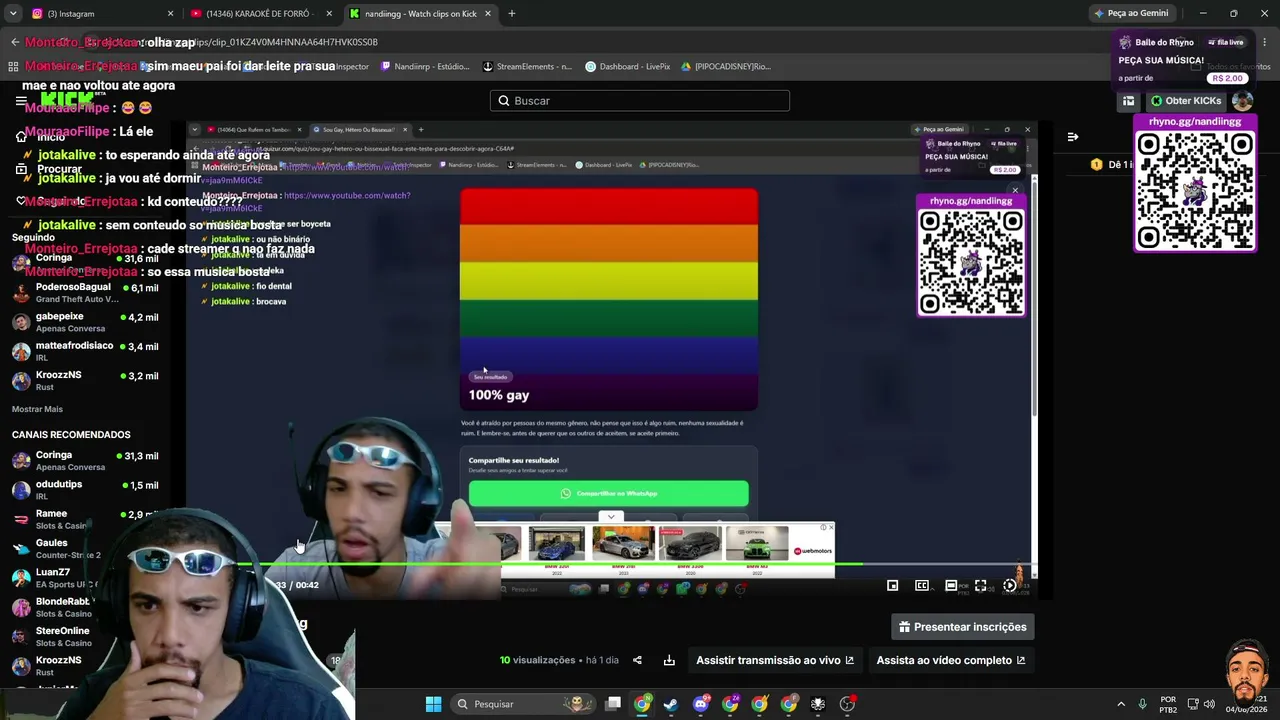
Task: Close the Instagram tab
Action: tap(170, 14)
